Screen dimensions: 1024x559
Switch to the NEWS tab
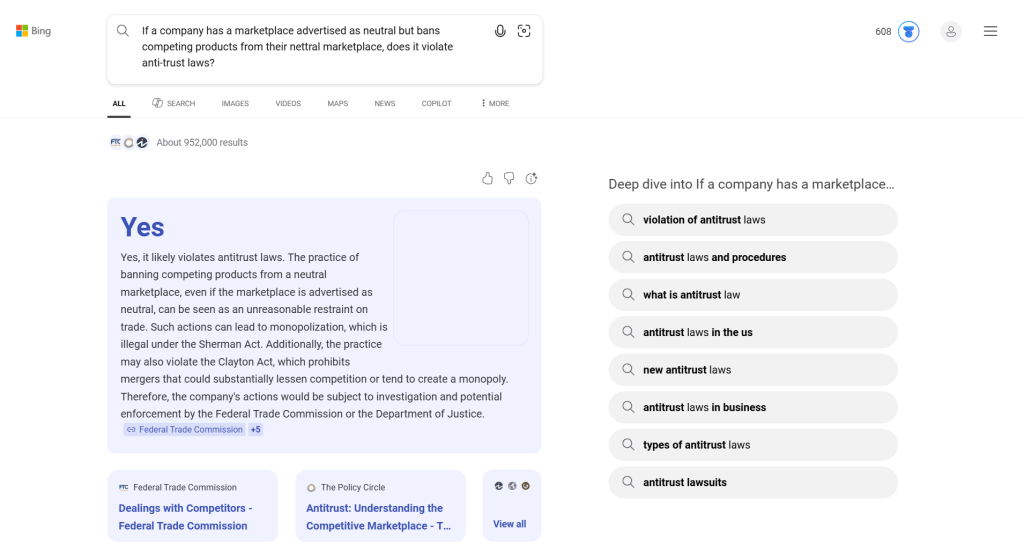click(x=385, y=104)
